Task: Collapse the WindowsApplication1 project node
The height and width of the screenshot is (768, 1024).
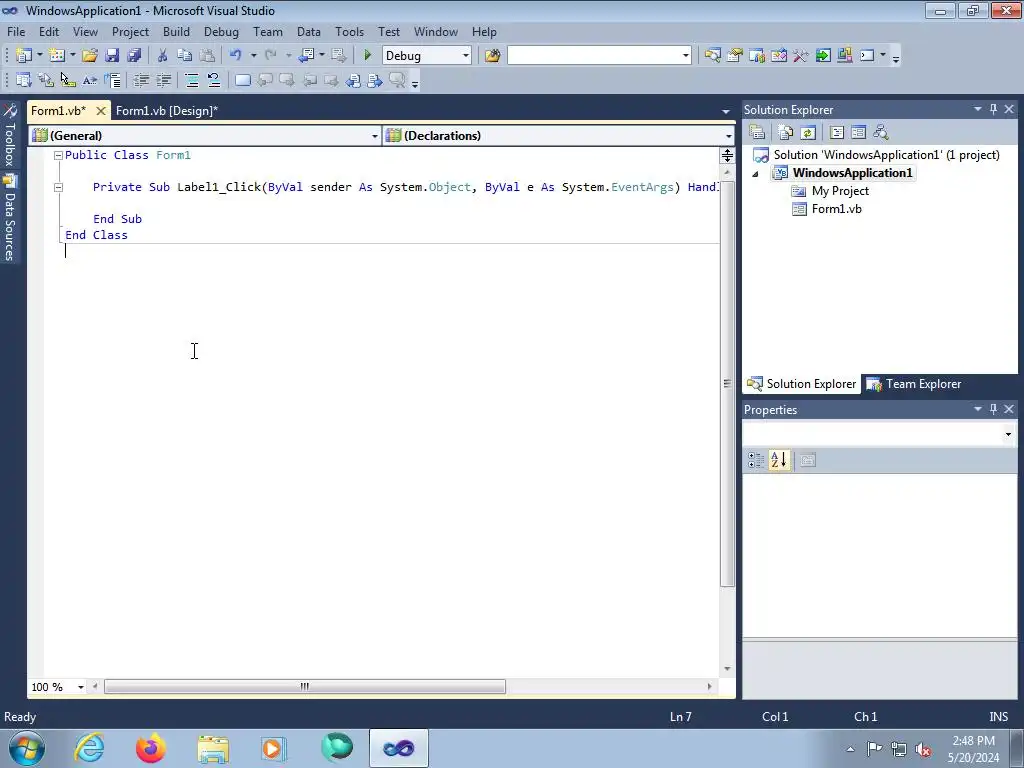Action: pyautogui.click(x=756, y=174)
